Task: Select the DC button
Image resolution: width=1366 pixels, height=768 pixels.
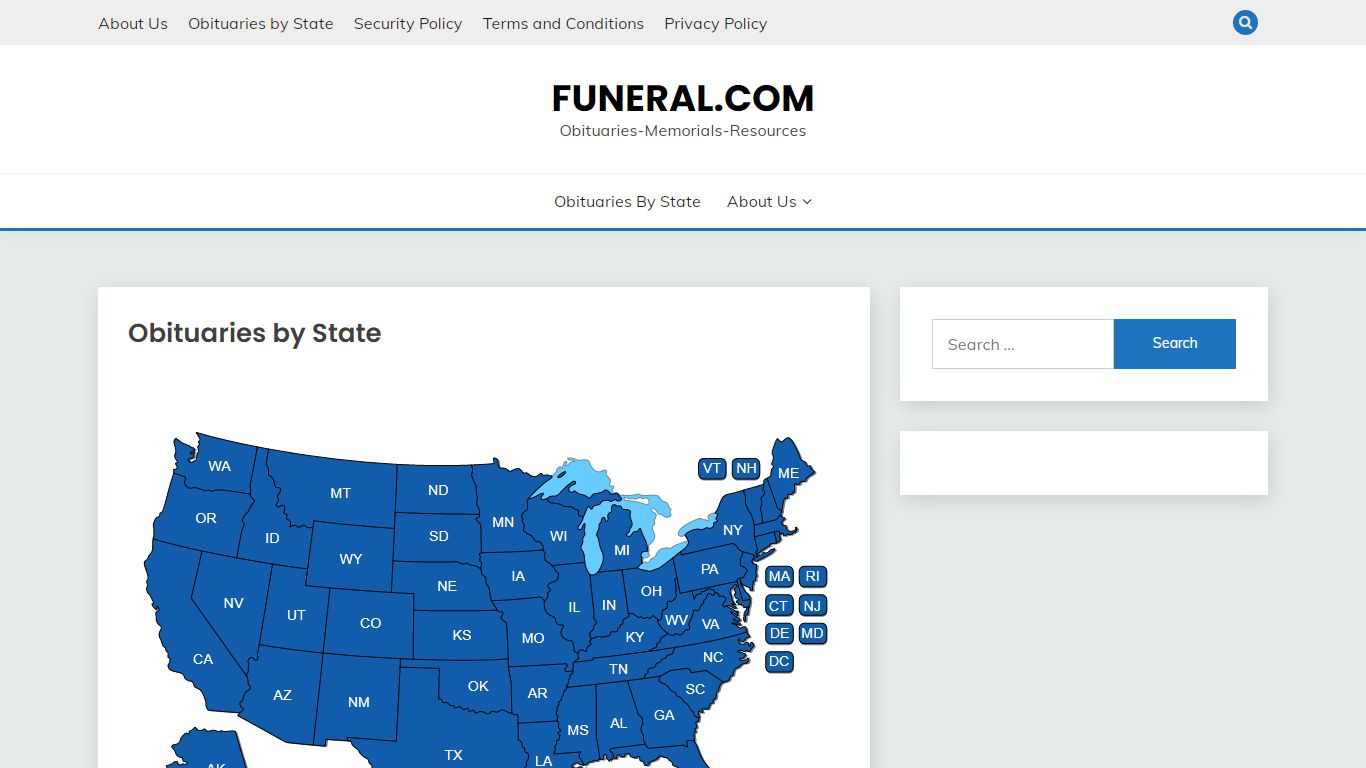Action: tap(779, 661)
